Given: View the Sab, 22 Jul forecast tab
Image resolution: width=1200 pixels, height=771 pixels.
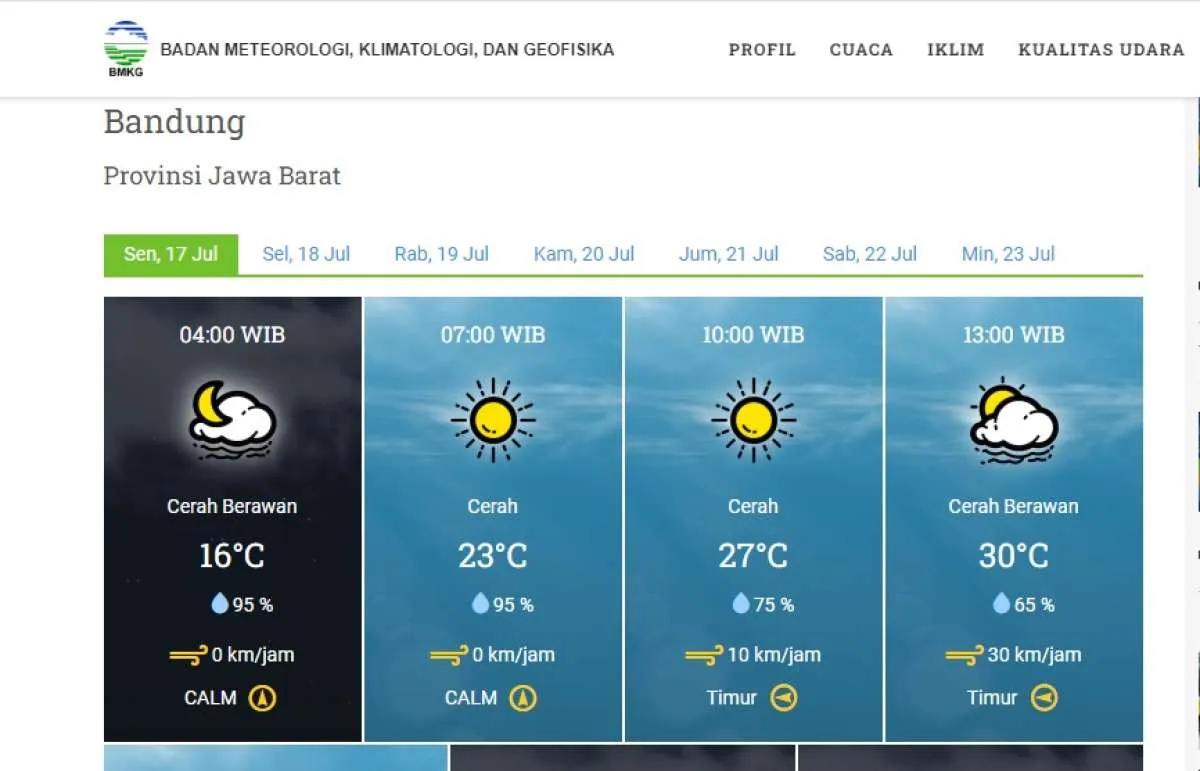Looking at the screenshot, I should (869, 254).
